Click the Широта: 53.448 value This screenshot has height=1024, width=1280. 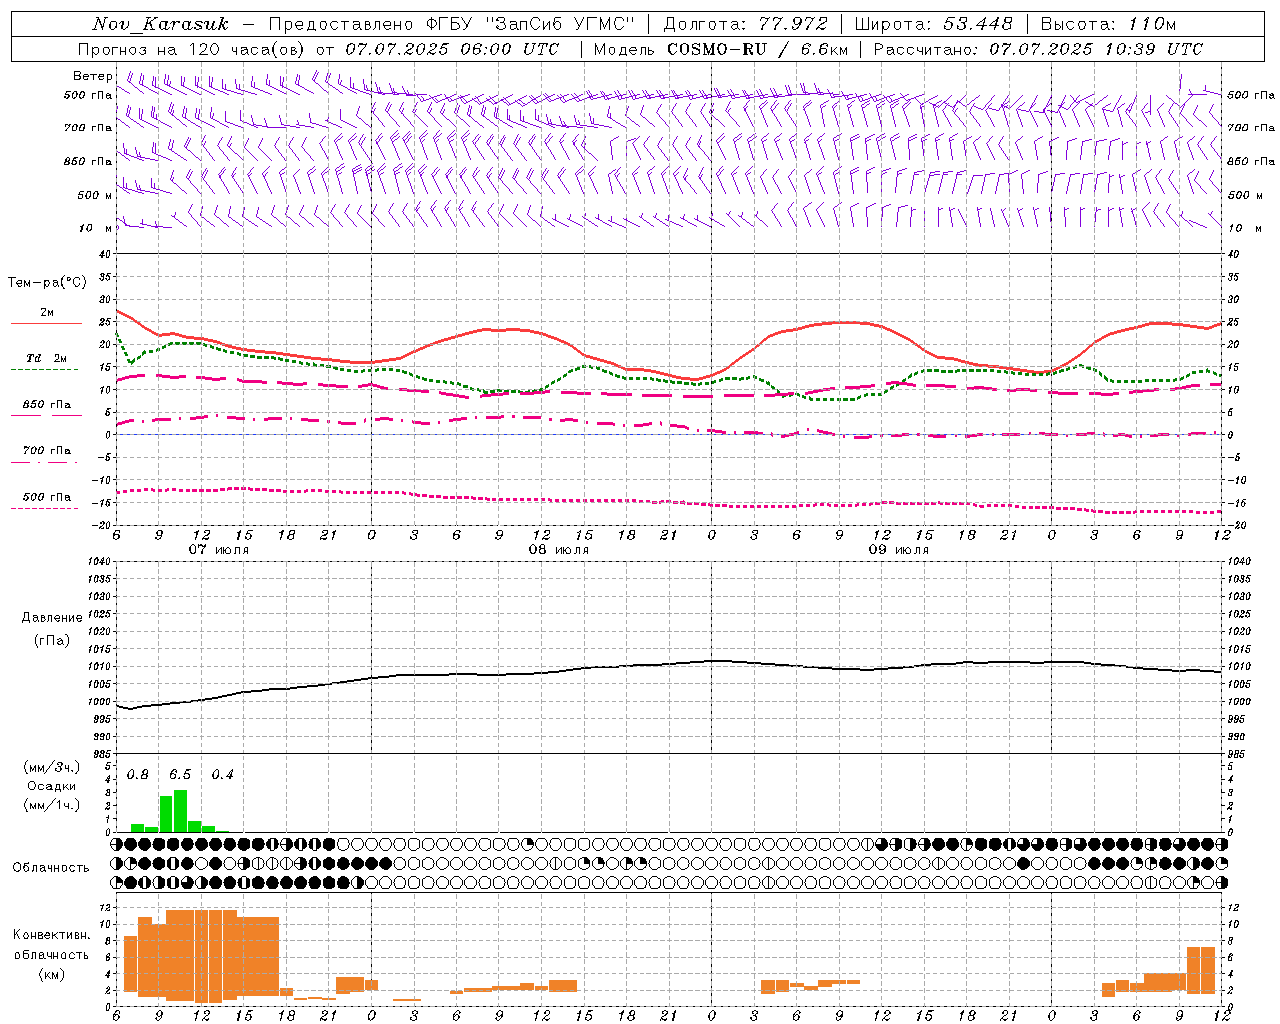click(x=933, y=24)
